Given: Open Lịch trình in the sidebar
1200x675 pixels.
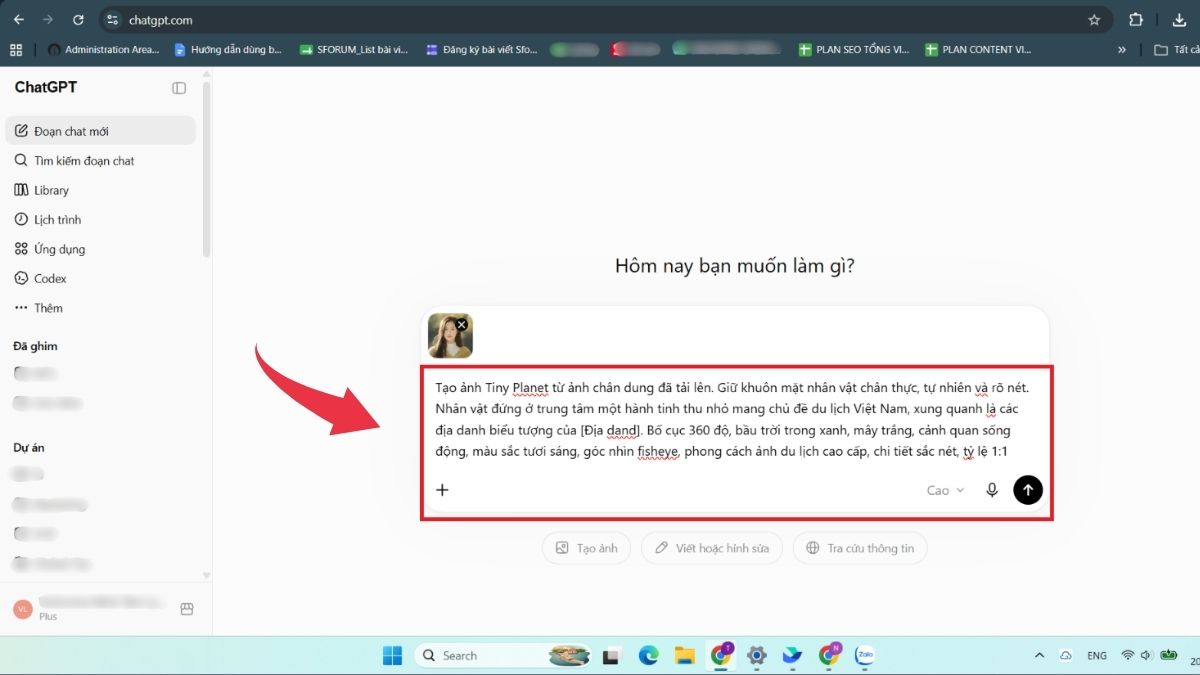Looking at the screenshot, I should click(x=100, y=219).
